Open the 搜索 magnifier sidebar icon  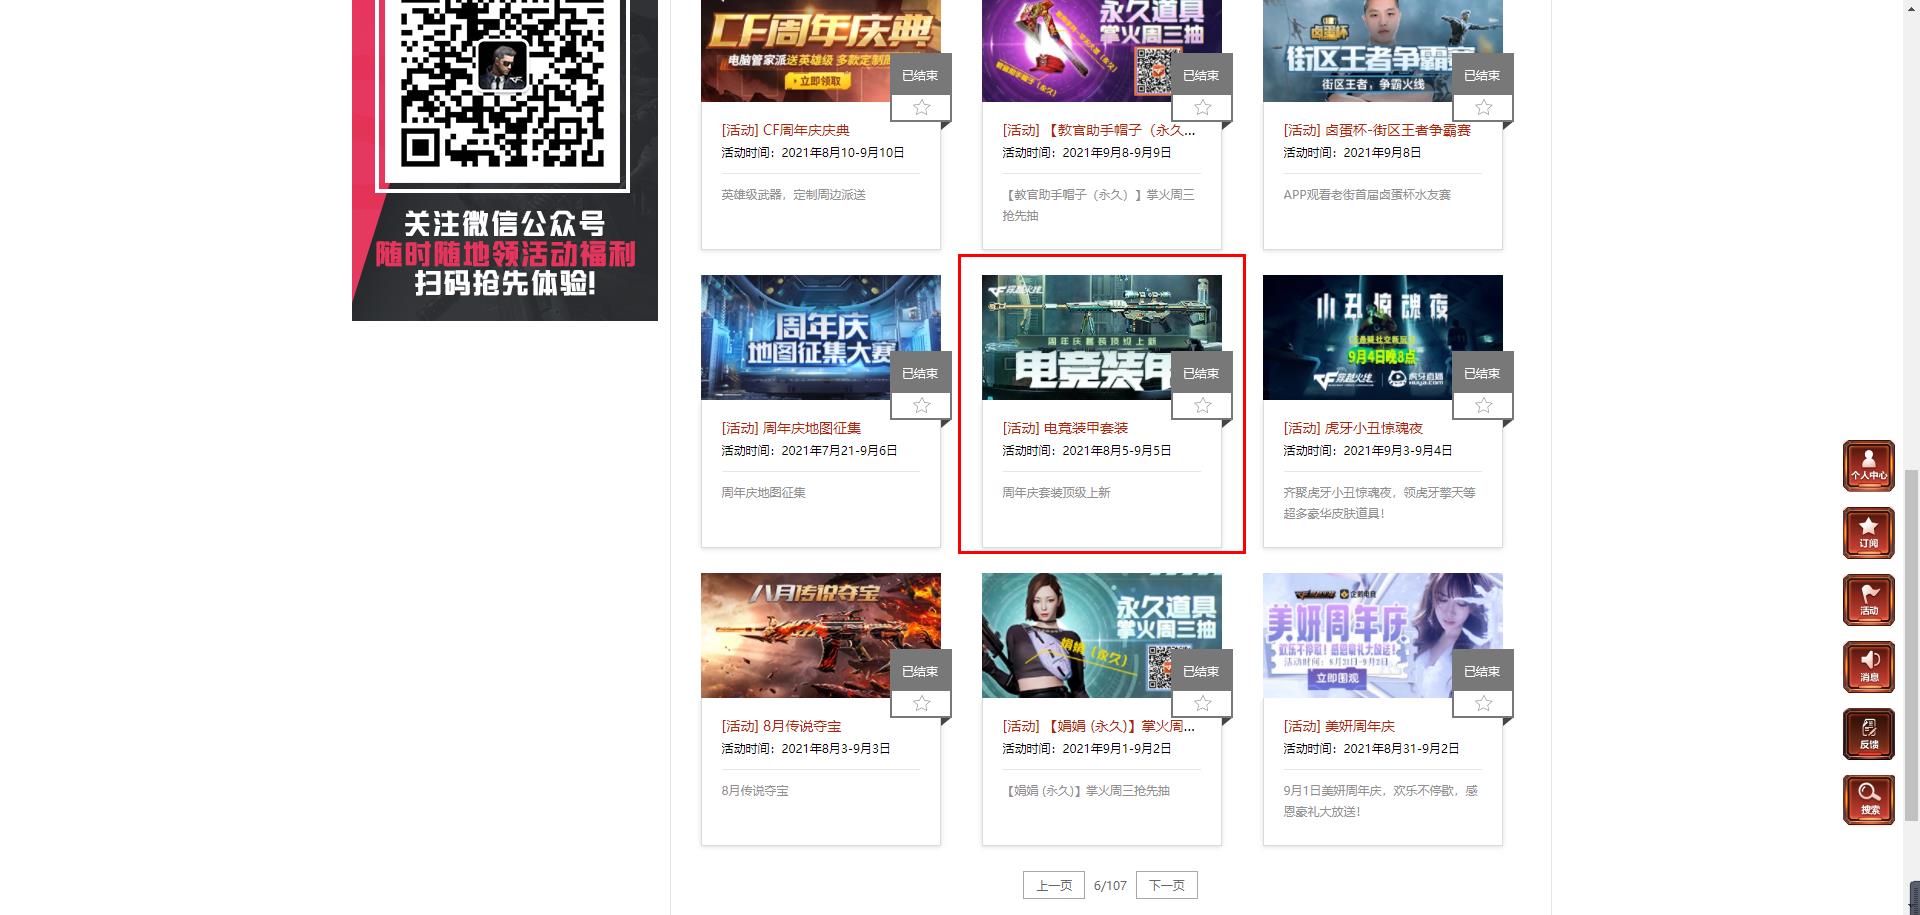1868,800
